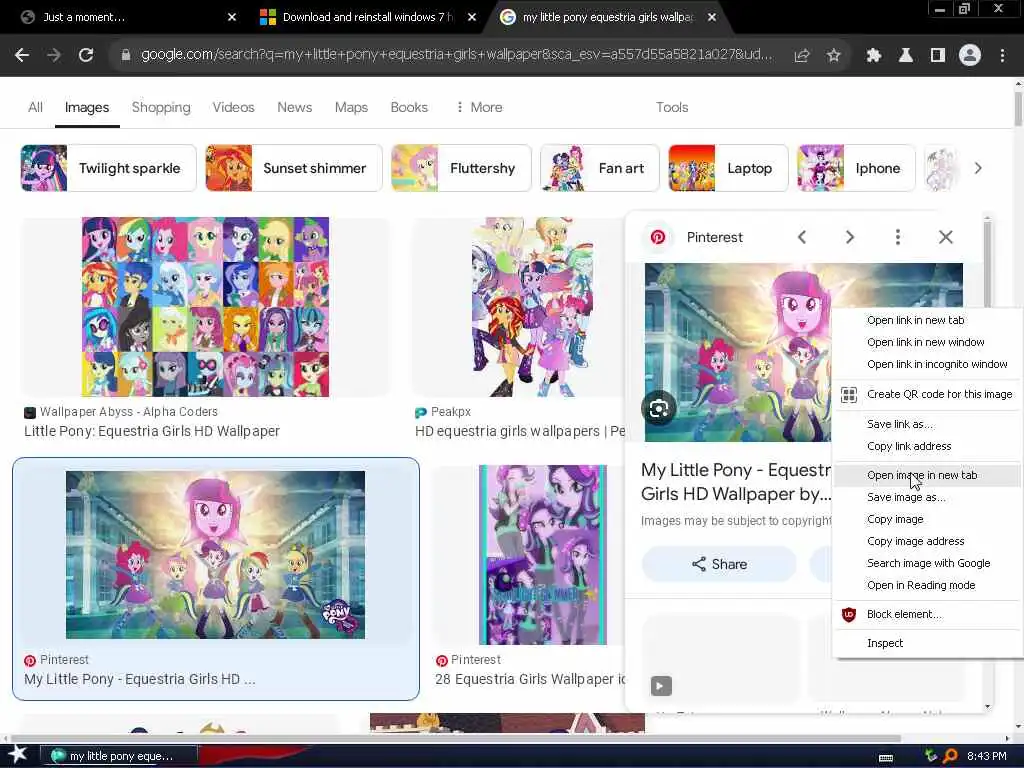Click the clock showing 8:43 PM
The height and width of the screenshot is (768, 1024).
click(987, 756)
